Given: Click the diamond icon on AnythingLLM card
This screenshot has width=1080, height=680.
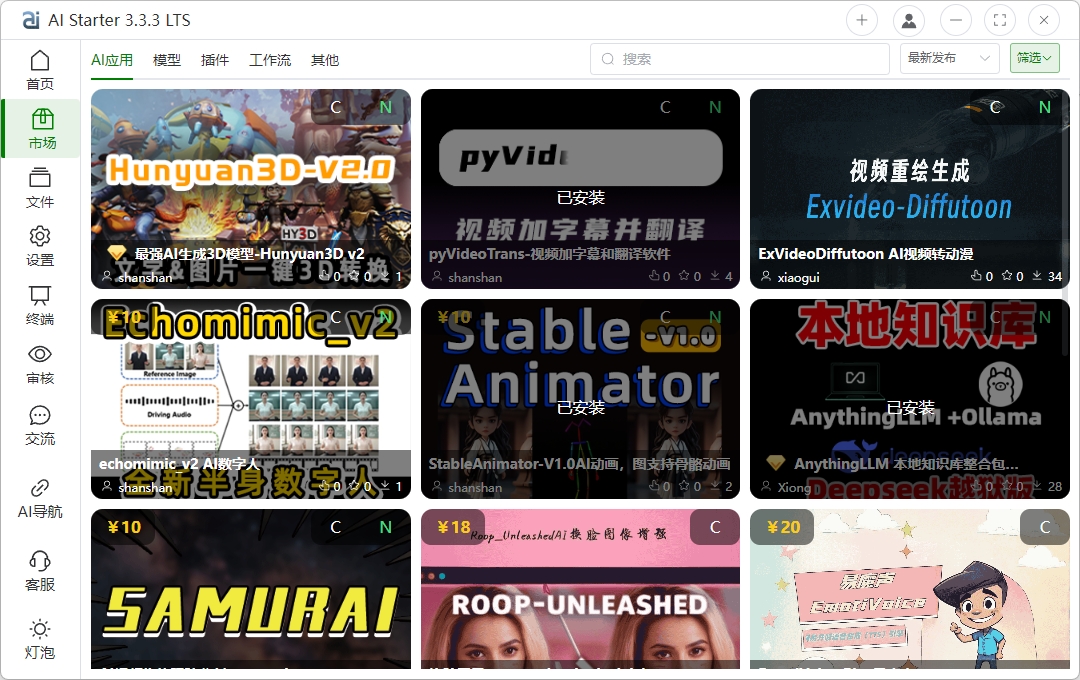Looking at the screenshot, I should point(776,463).
